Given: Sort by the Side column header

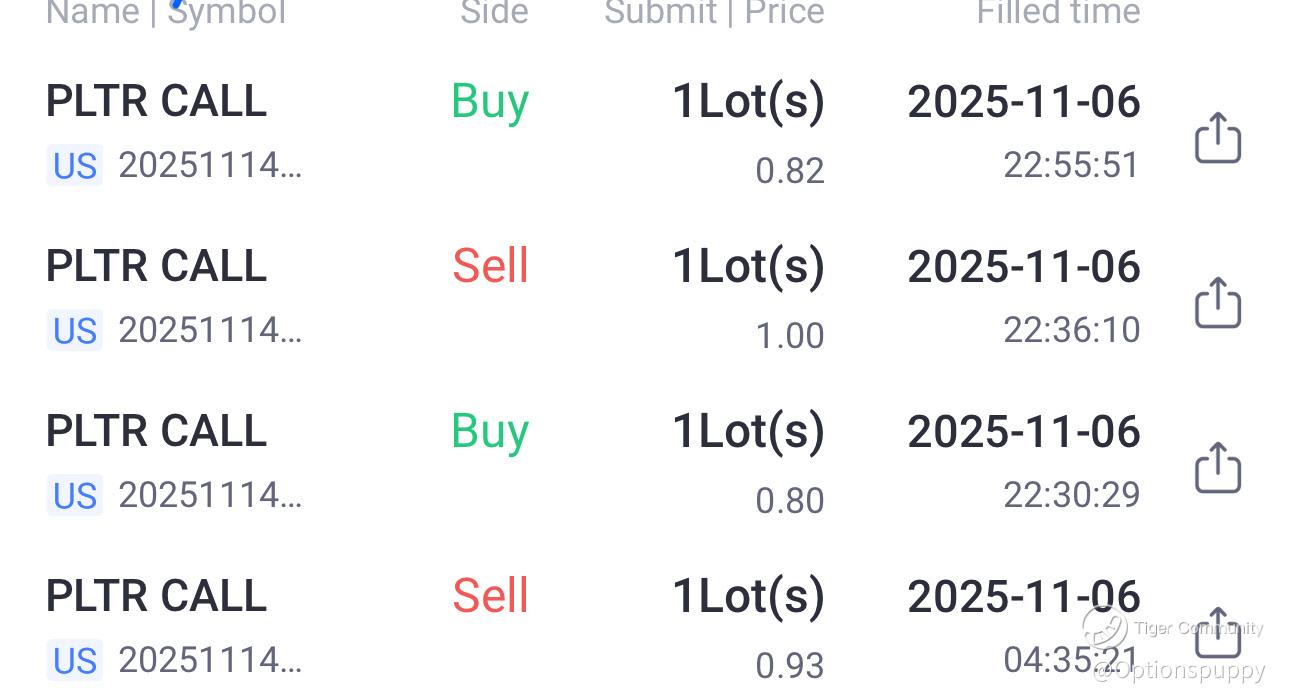Looking at the screenshot, I should point(494,13).
